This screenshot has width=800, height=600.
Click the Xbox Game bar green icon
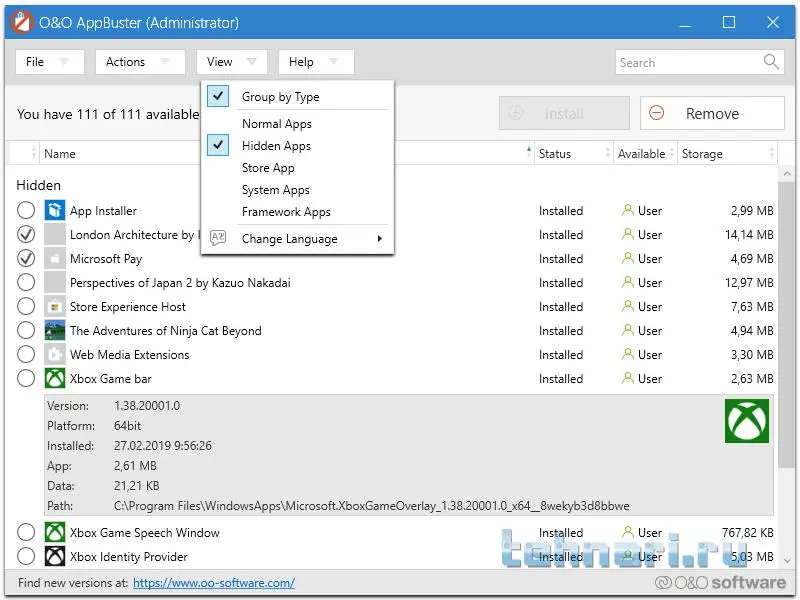(x=55, y=378)
